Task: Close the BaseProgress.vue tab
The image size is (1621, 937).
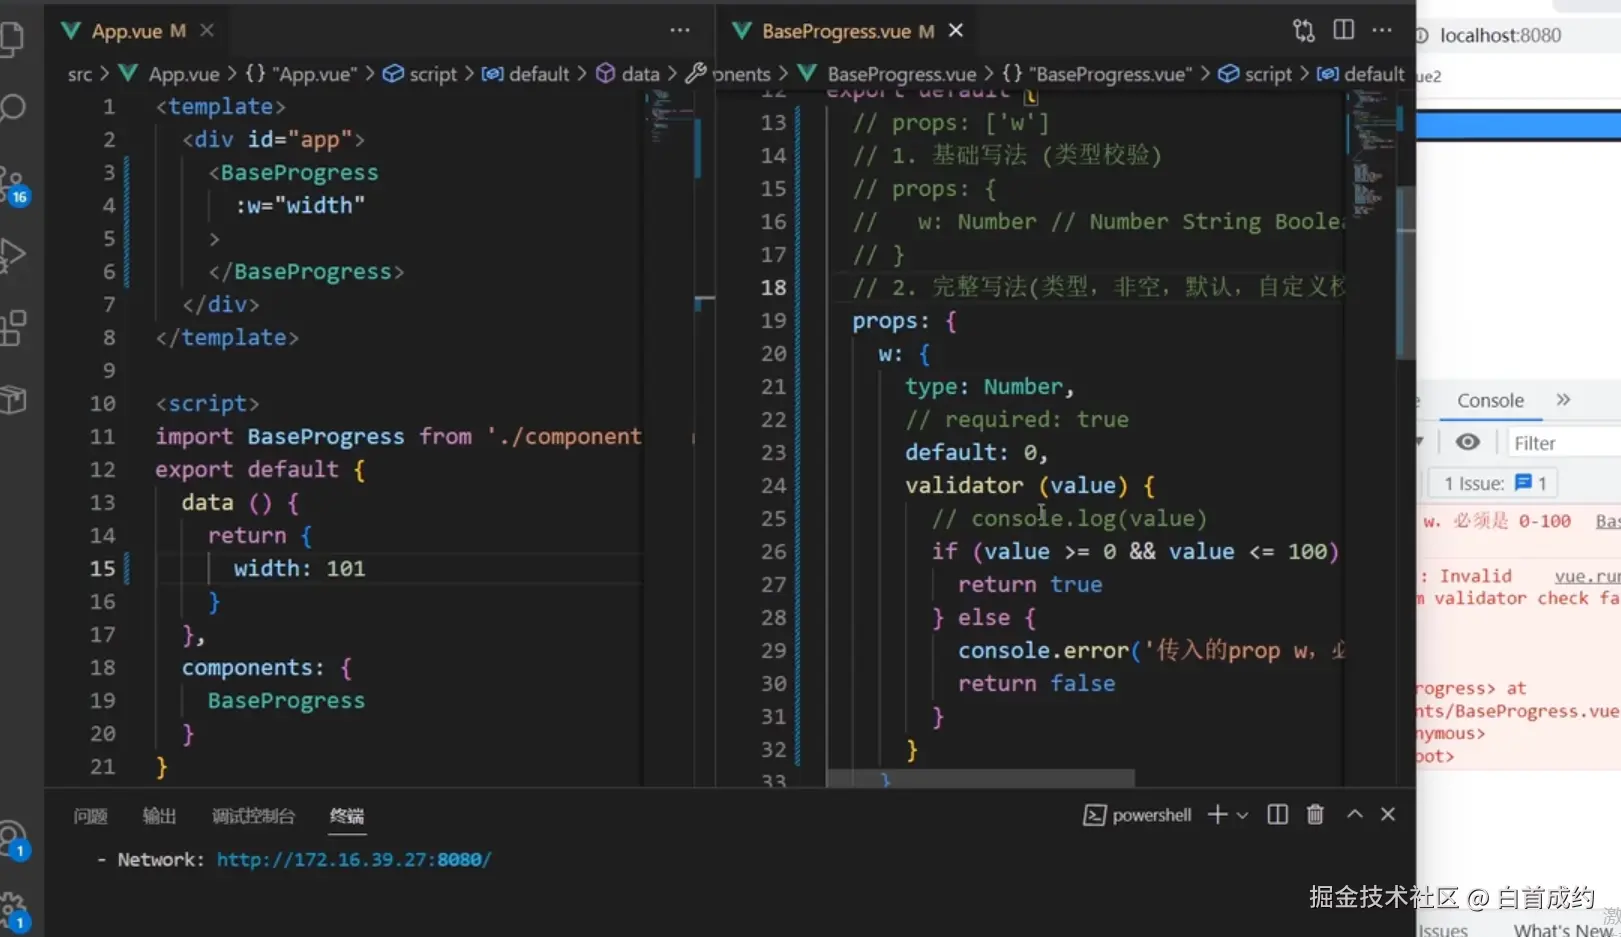Action: [956, 31]
